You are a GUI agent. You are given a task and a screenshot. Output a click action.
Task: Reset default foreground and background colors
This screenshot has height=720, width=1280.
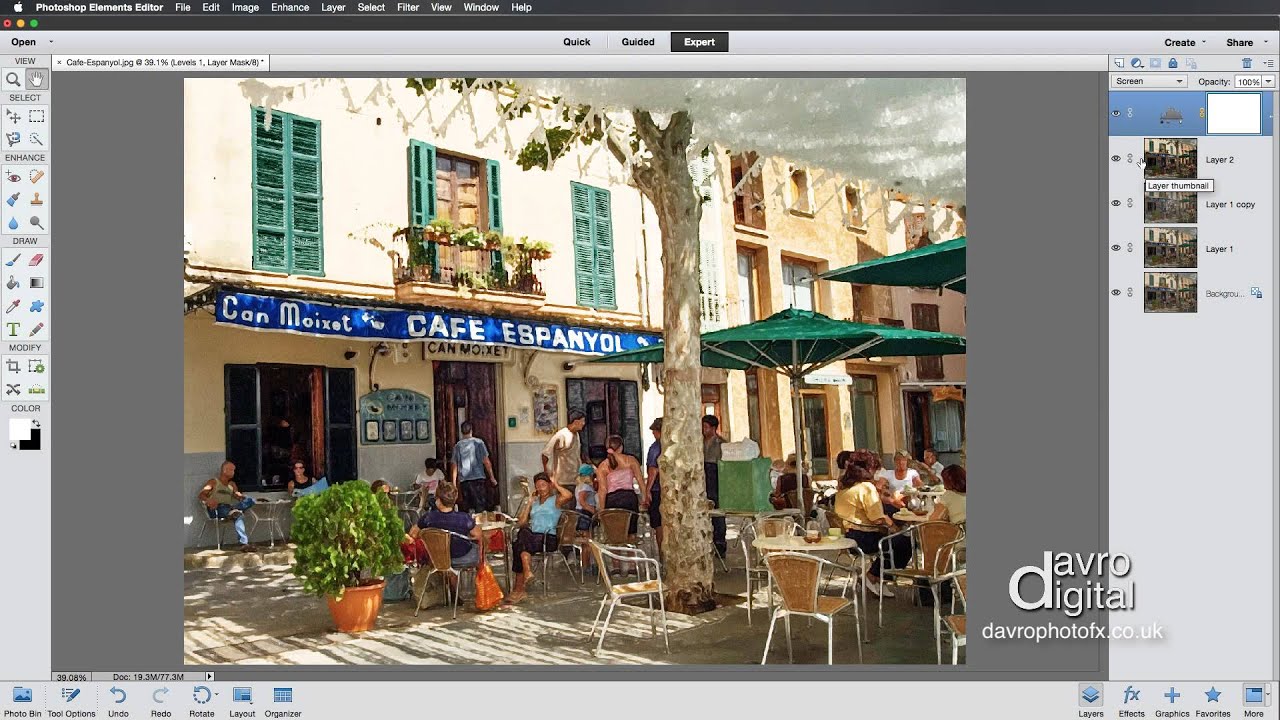click(13, 445)
